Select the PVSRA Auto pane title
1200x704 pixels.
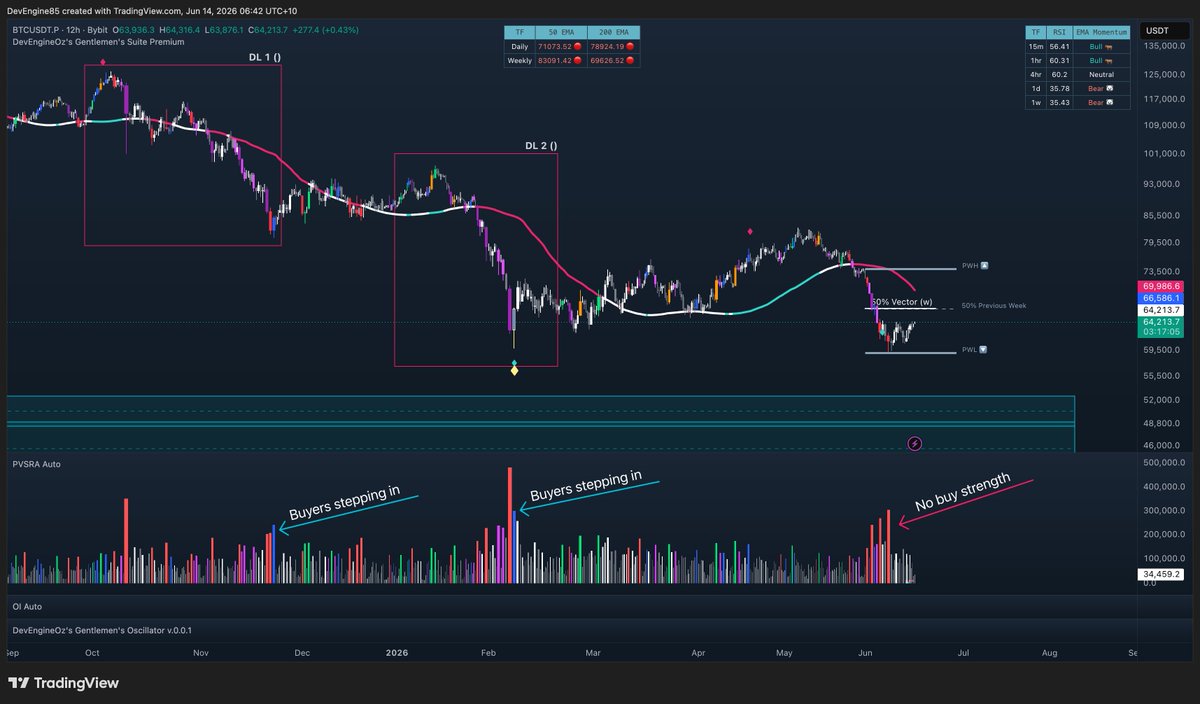(35, 464)
